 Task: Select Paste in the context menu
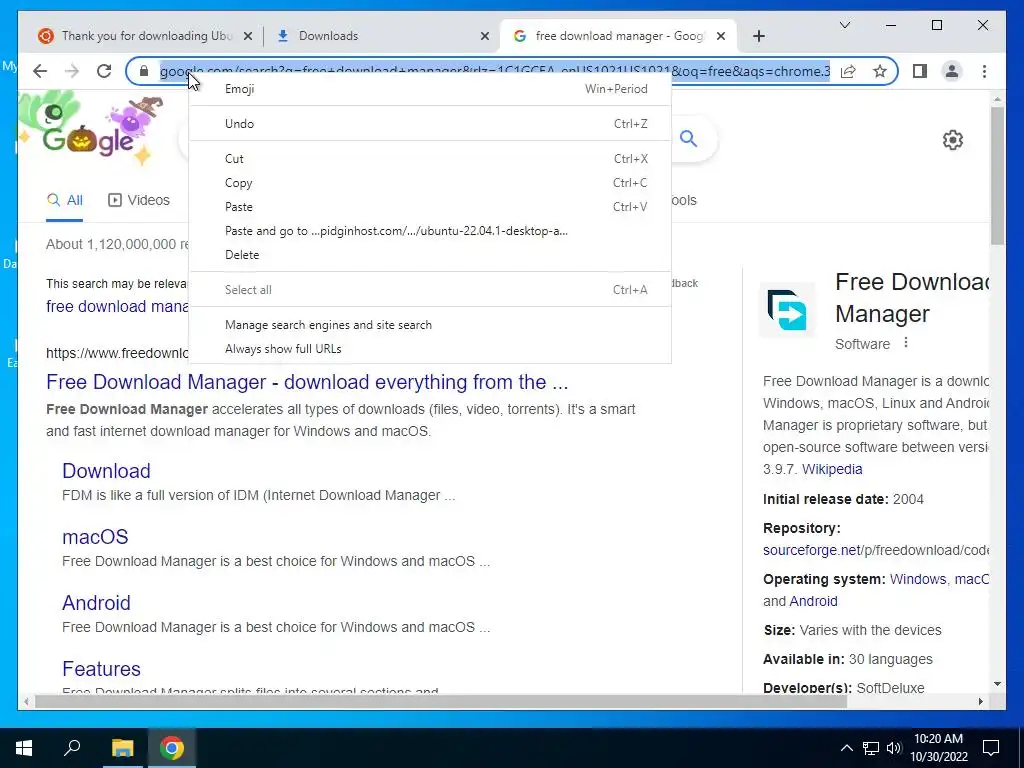pos(430,207)
